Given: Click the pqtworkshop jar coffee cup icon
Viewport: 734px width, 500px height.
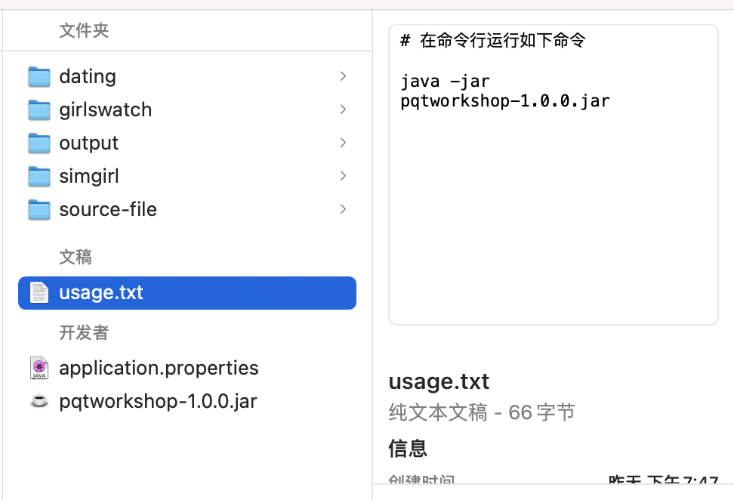Looking at the screenshot, I should 39,401.
